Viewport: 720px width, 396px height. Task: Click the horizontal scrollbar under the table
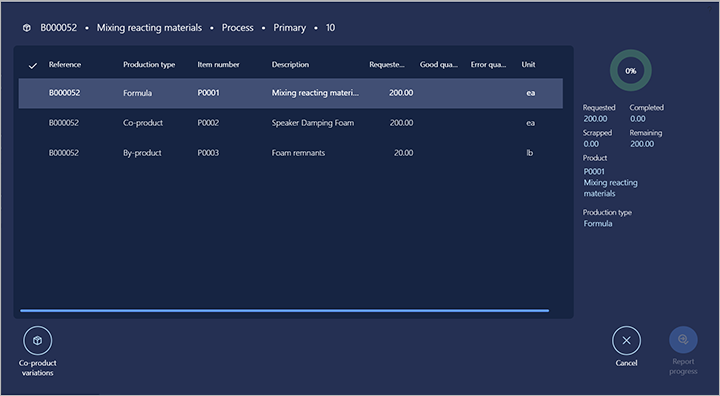coord(285,311)
